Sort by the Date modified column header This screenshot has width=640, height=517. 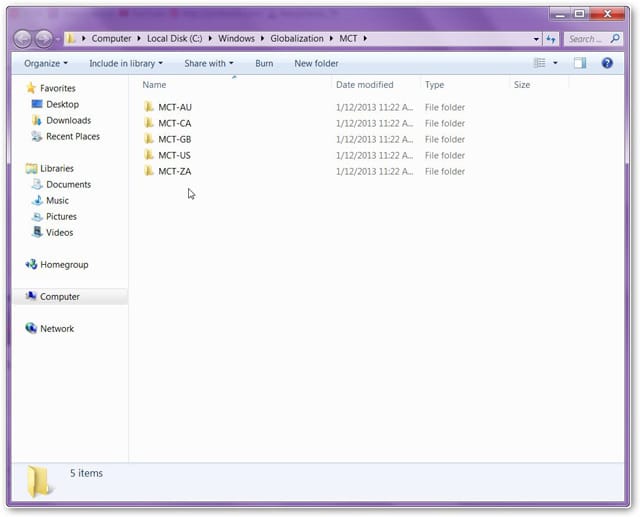pyautogui.click(x=364, y=84)
